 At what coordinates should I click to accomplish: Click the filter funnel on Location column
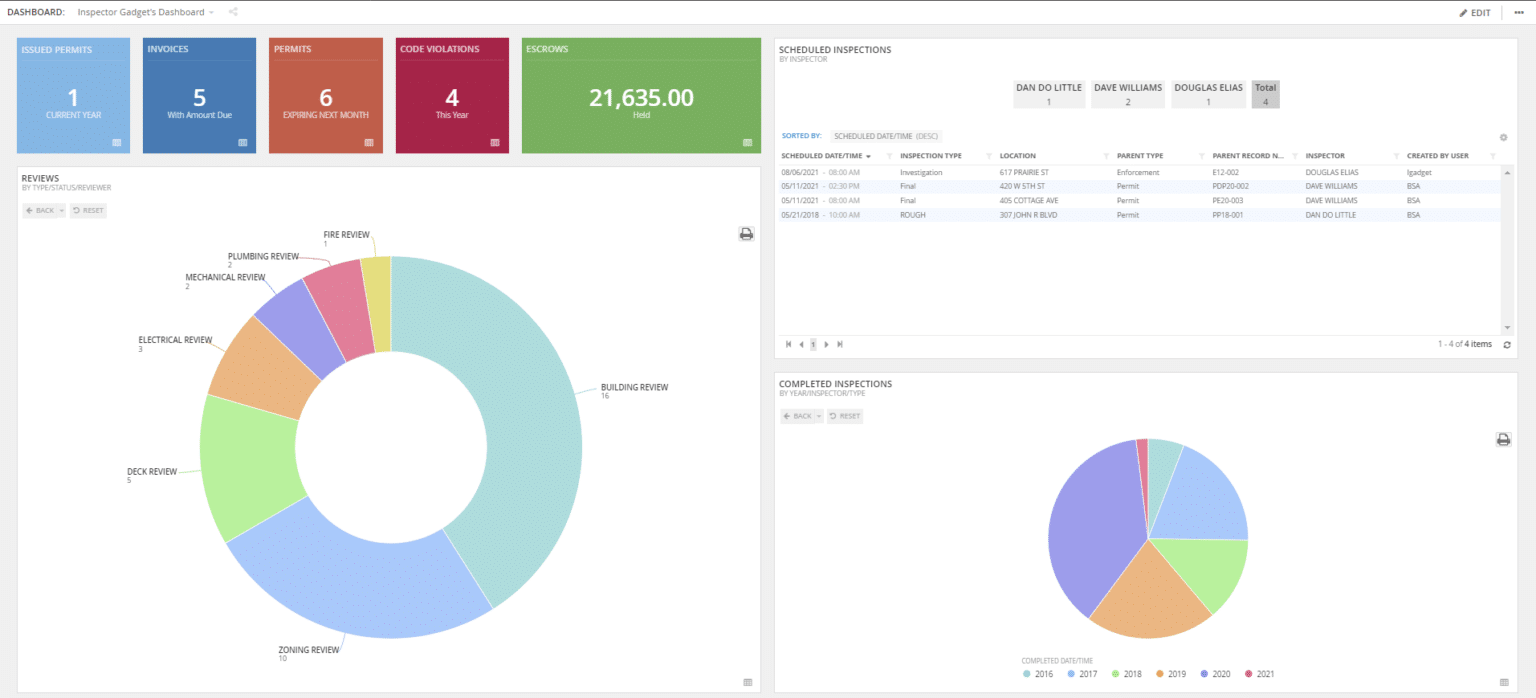tap(1106, 155)
